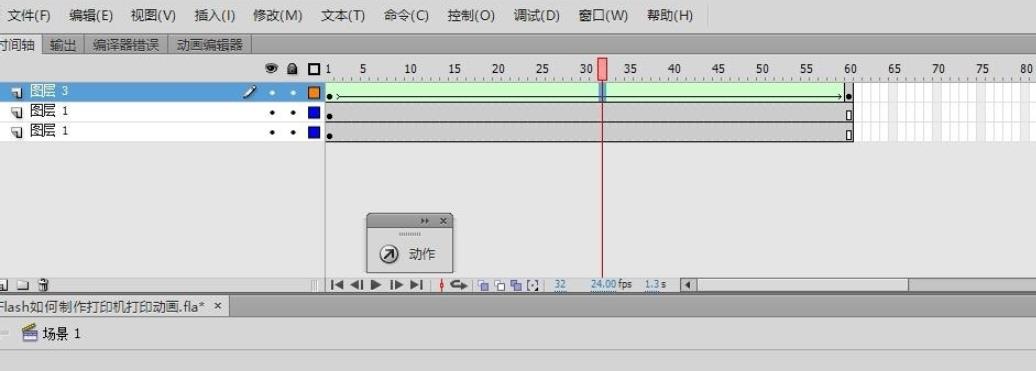Open the 窗口(W) menu
The width and height of the screenshot is (1036, 371).
[603, 15]
